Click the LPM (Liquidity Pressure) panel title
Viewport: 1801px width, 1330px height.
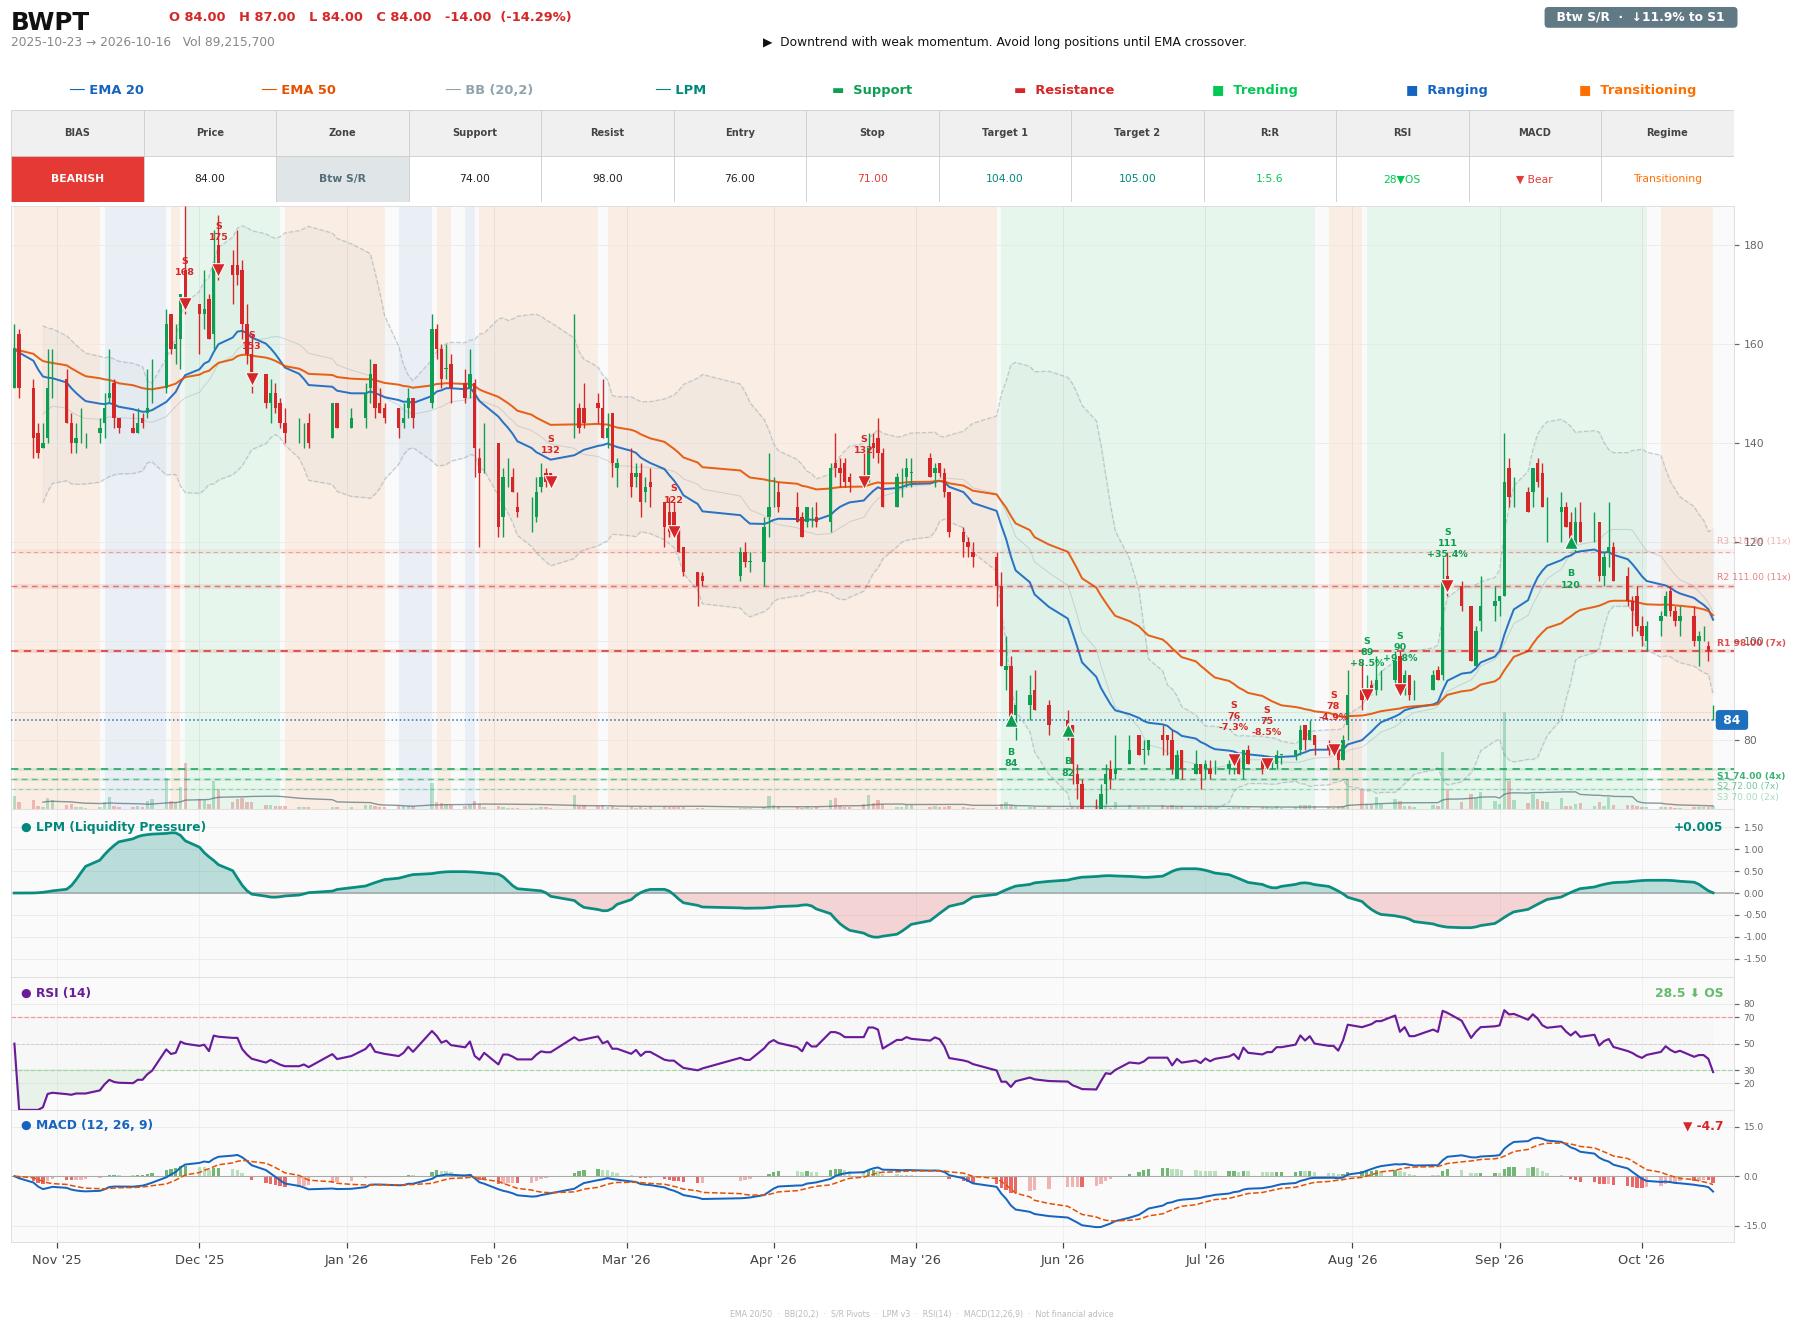(x=113, y=827)
